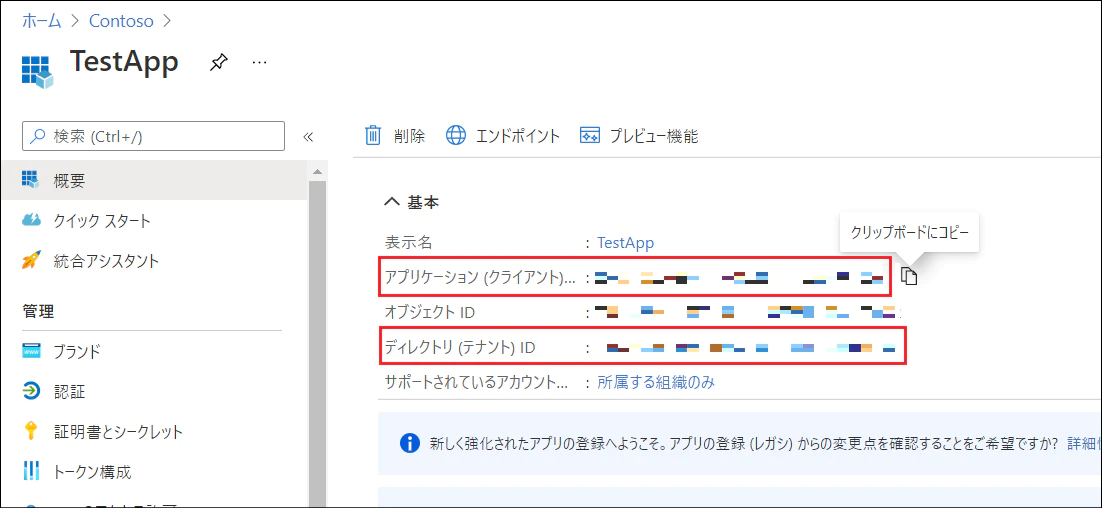
Task: Click the trash can delete icon
Action: pyautogui.click(x=373, y=136)
